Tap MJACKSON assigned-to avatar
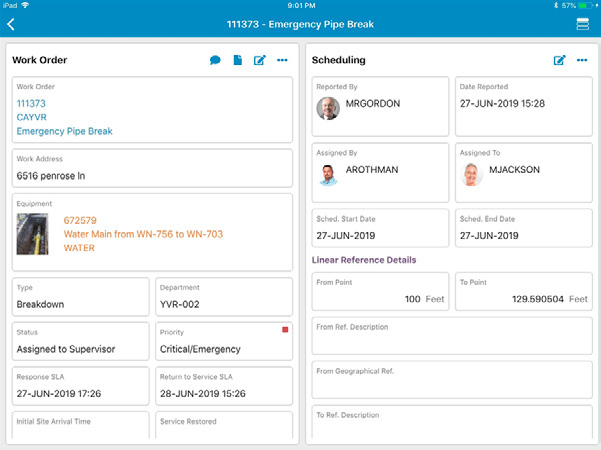This screenshot has height=450, width=601. (472, 174)
